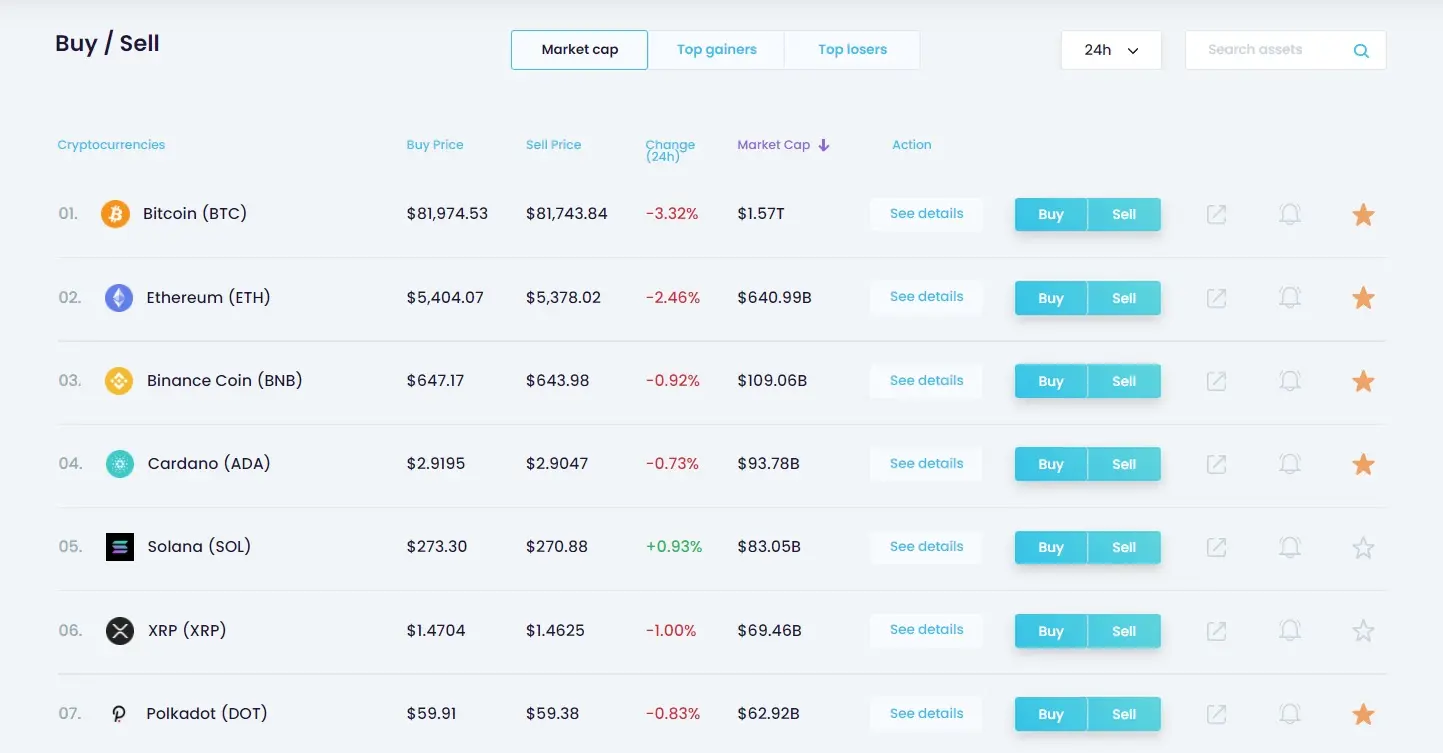
Task: Sell Ethereum button
Action: click(x=1124, y=298)
